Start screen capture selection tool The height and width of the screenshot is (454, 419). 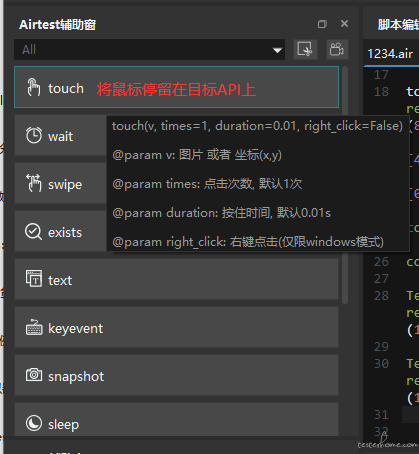tap(305, 49)
